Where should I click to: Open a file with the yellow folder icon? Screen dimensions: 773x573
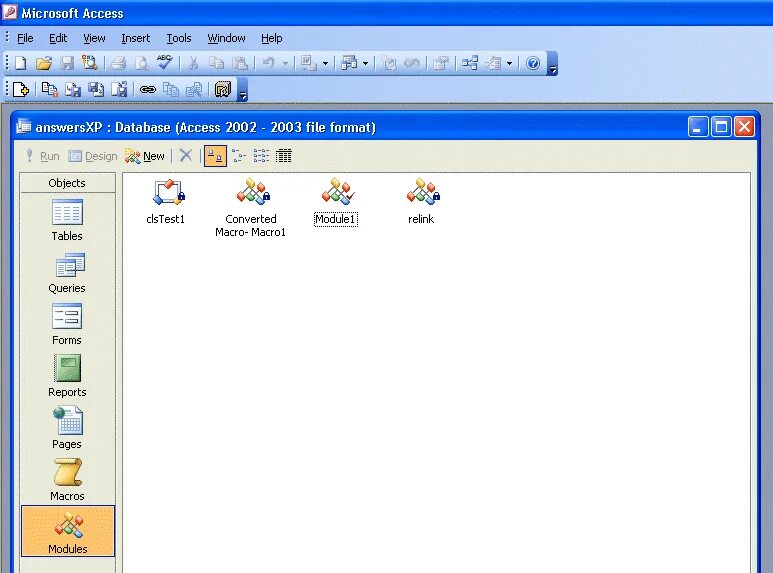(x=44, y=63)
